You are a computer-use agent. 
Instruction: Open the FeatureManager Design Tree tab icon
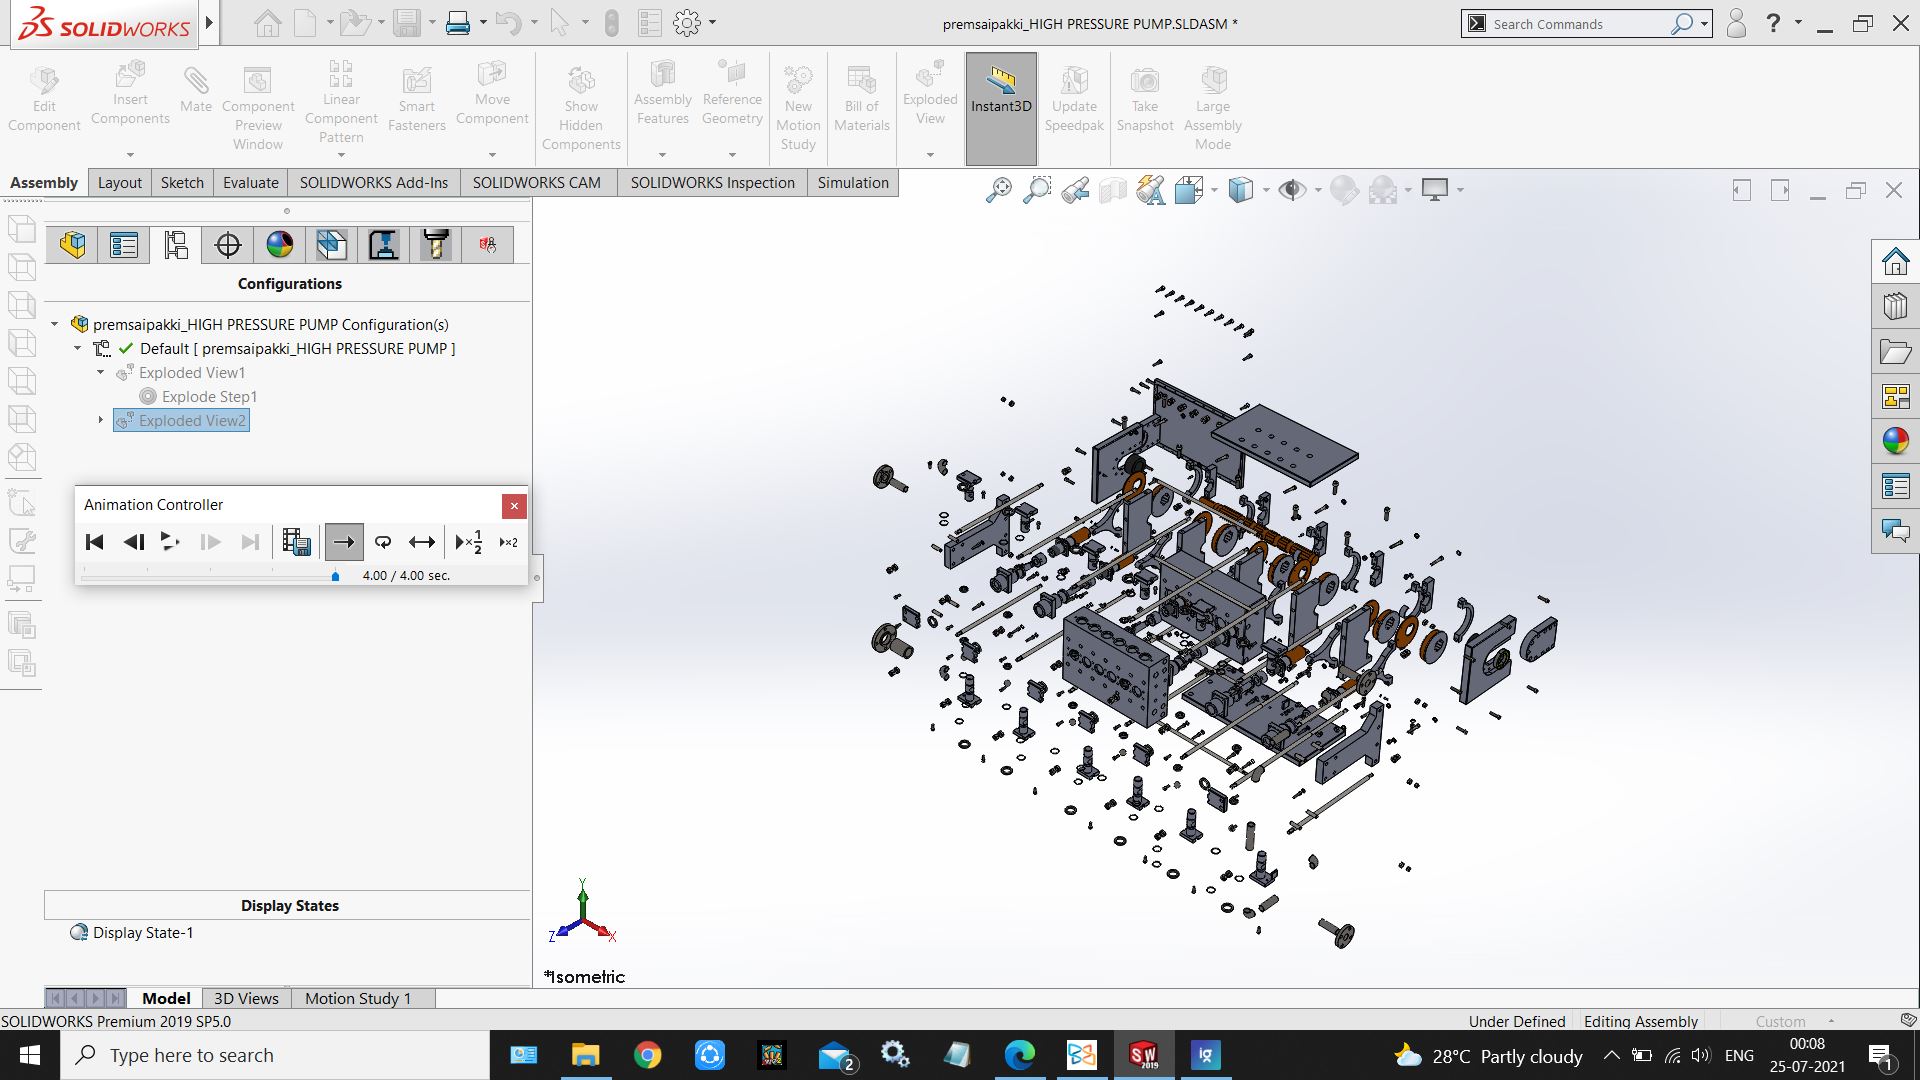click(x=72, y=245)
